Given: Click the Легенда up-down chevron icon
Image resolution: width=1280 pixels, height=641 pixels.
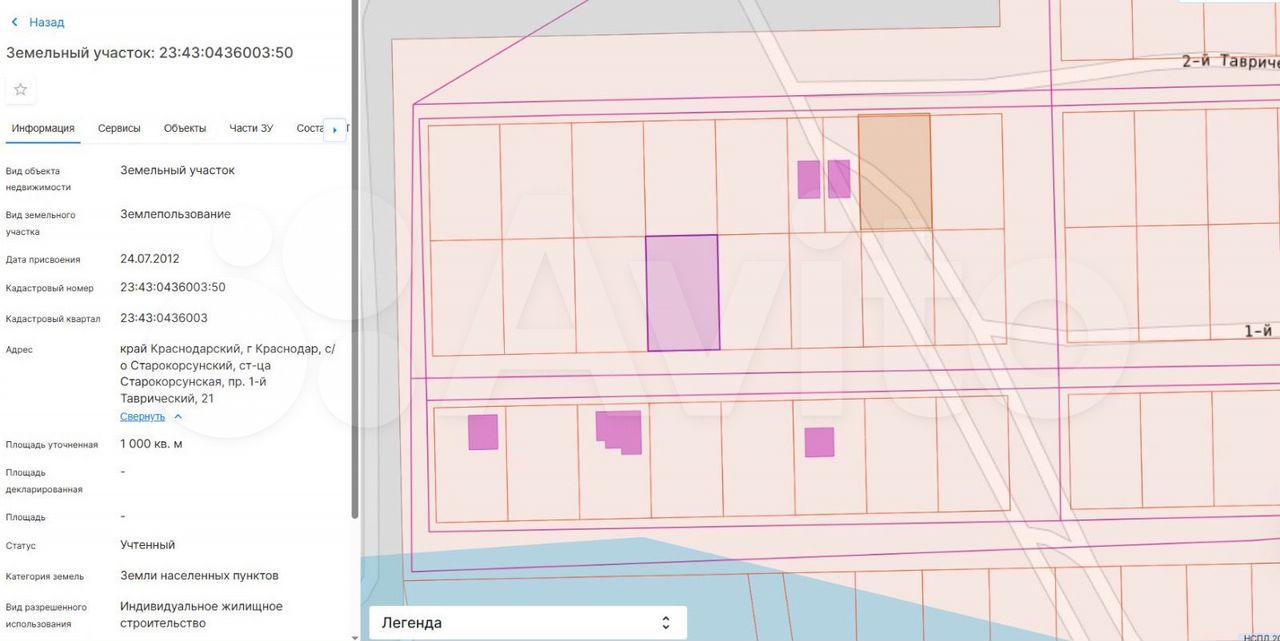Looking at the screenshot, I should (666, 623).
